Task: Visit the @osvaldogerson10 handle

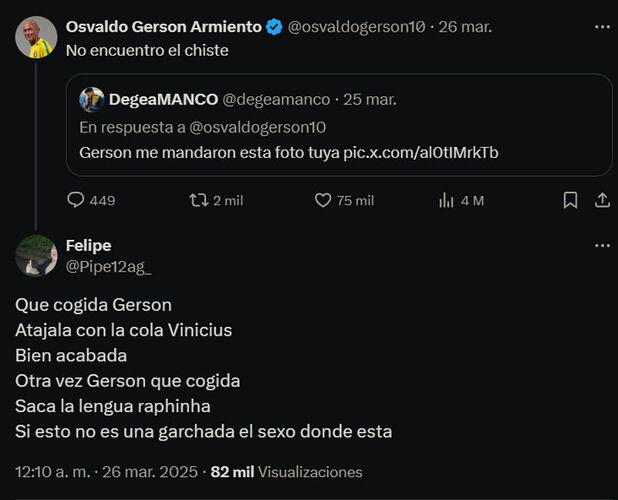Action: coord(356,27)
